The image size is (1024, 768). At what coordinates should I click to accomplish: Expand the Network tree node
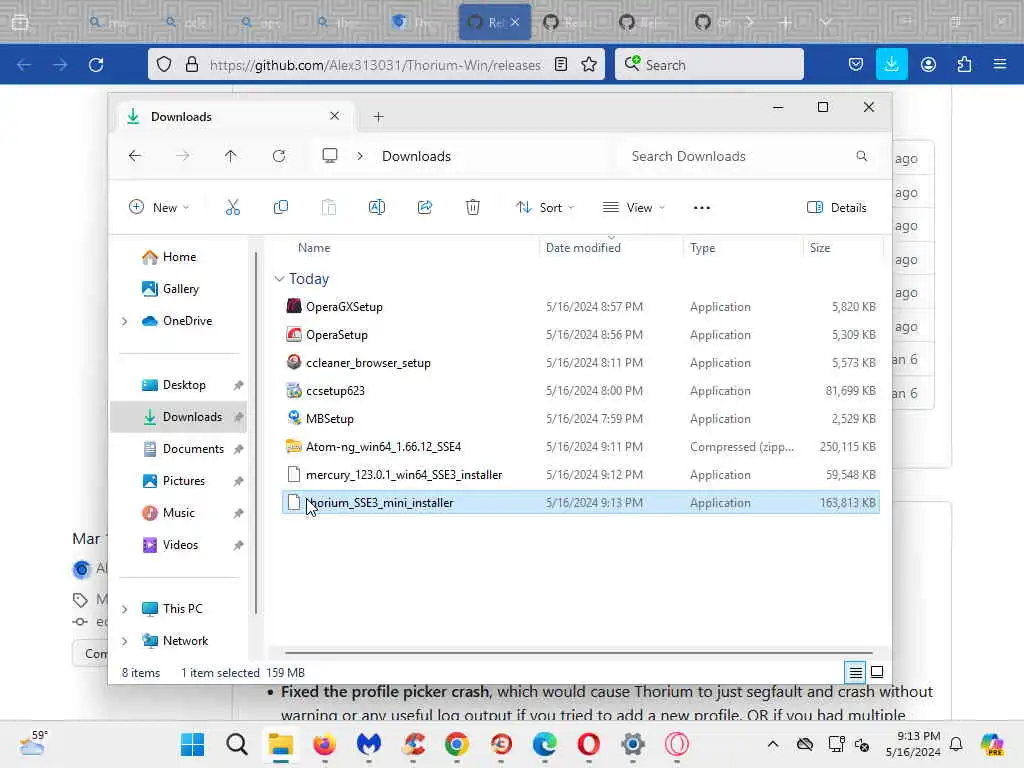tap(124, 641)
